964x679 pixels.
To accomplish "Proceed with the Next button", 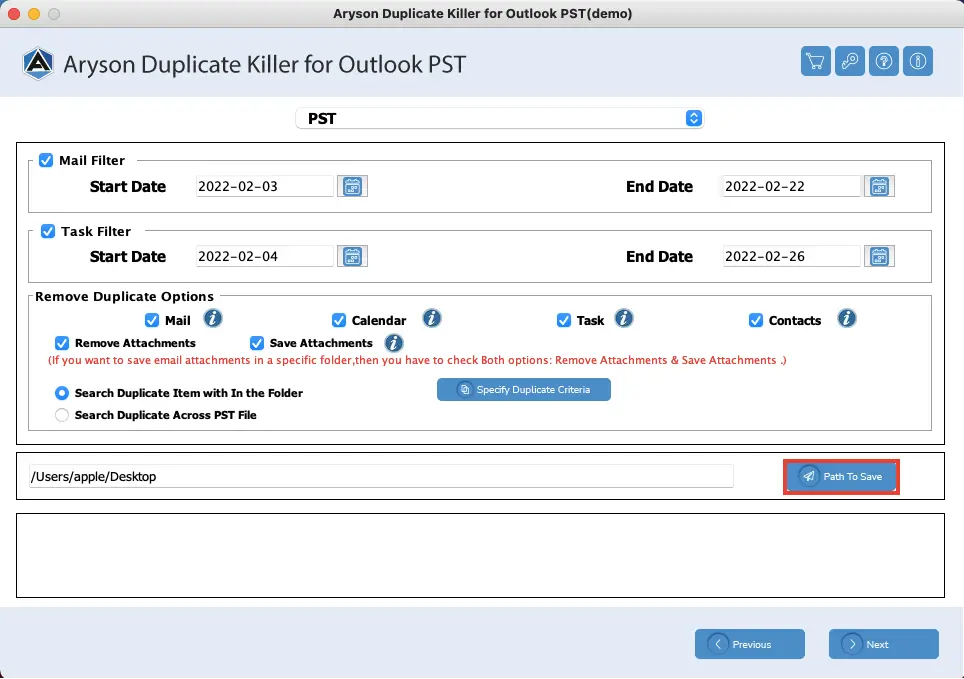I will (883, 644).
